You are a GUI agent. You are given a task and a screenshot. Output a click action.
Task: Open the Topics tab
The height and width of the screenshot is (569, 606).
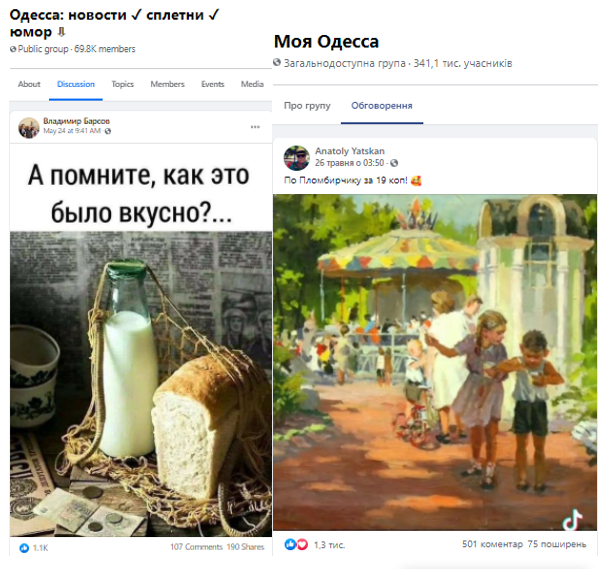[x=123, y=84]
